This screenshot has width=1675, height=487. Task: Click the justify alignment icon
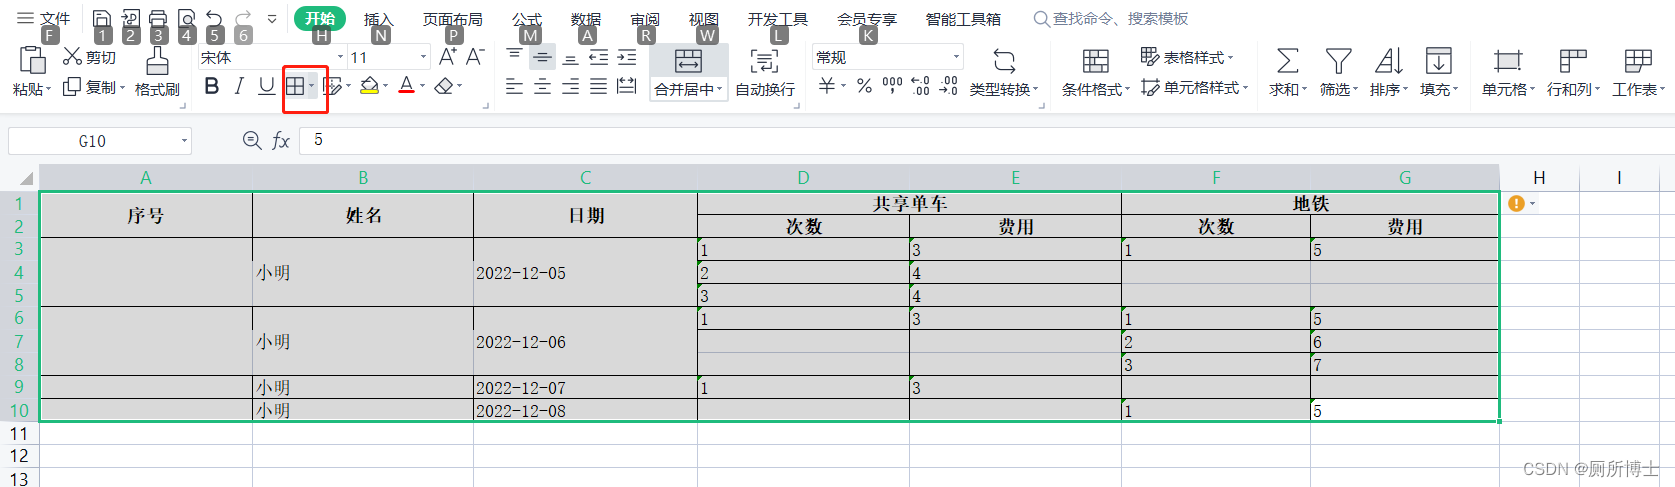click(598, 87)
